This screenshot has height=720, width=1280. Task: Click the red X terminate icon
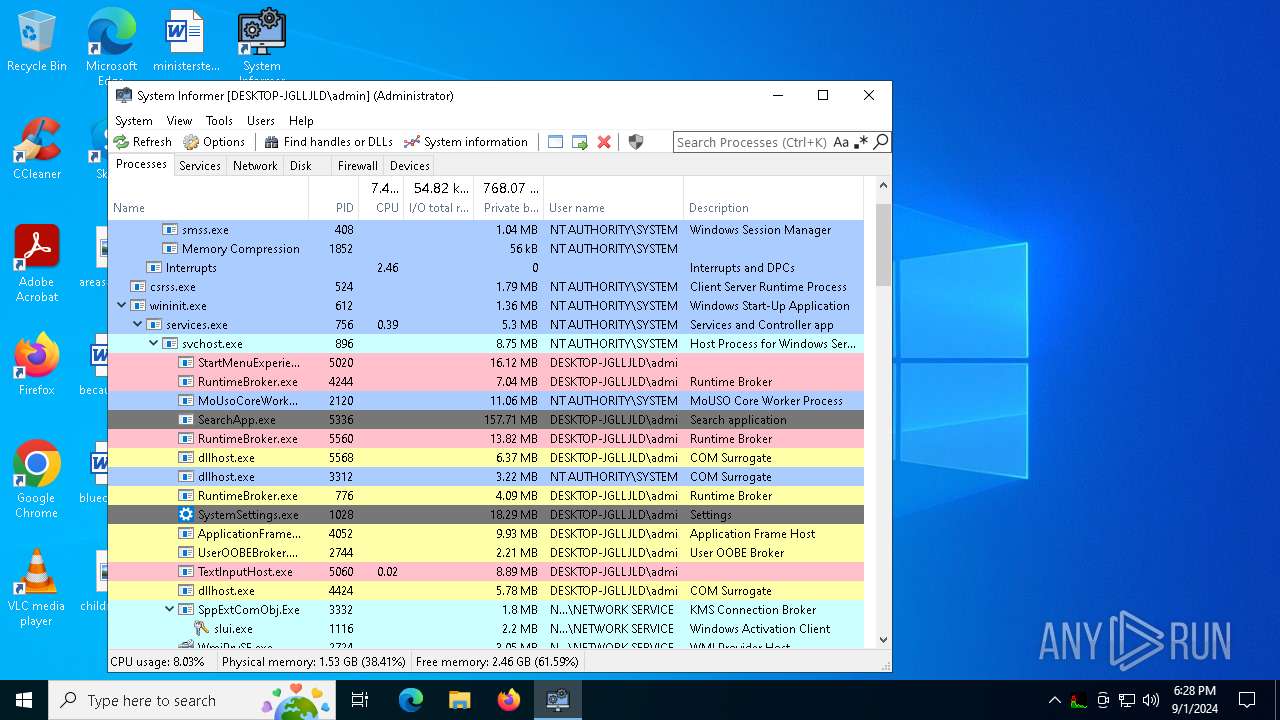604,142
